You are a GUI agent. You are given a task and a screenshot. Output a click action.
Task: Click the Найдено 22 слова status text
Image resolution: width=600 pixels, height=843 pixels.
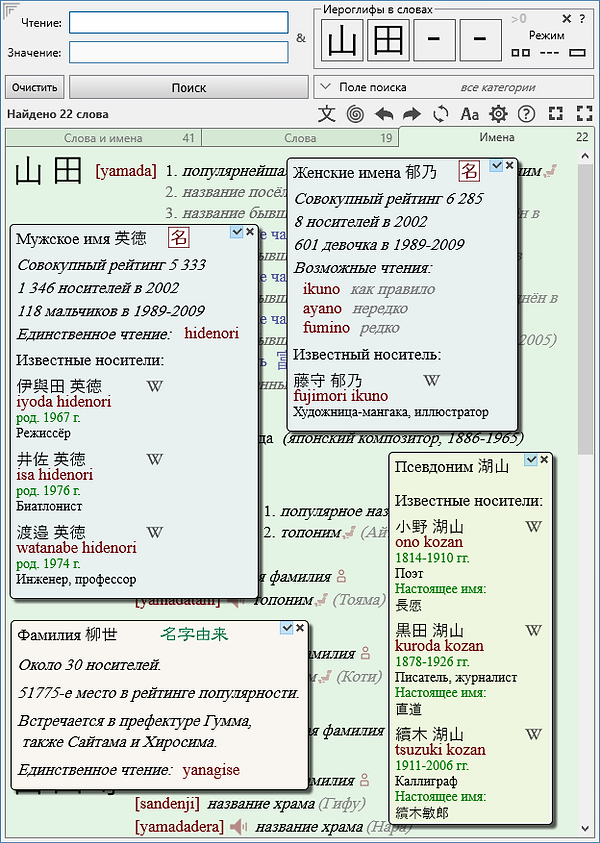(x=58, y=114)
